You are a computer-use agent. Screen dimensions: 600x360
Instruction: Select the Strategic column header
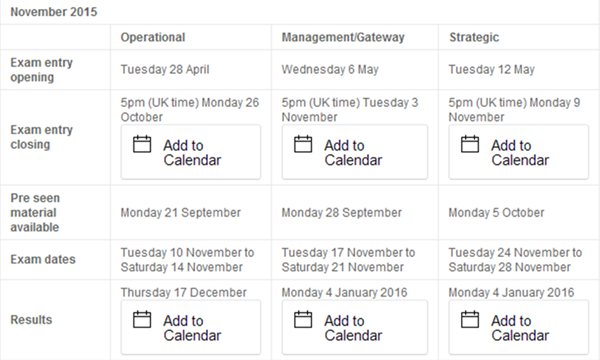point(474,37)
